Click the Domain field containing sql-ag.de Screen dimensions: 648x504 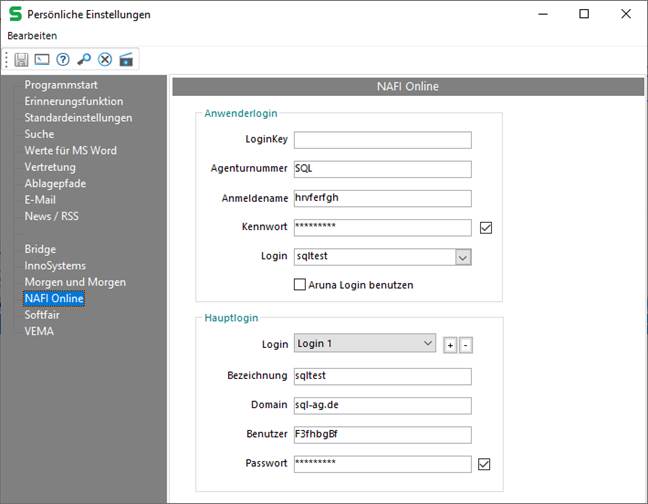[x=382, y=406]
